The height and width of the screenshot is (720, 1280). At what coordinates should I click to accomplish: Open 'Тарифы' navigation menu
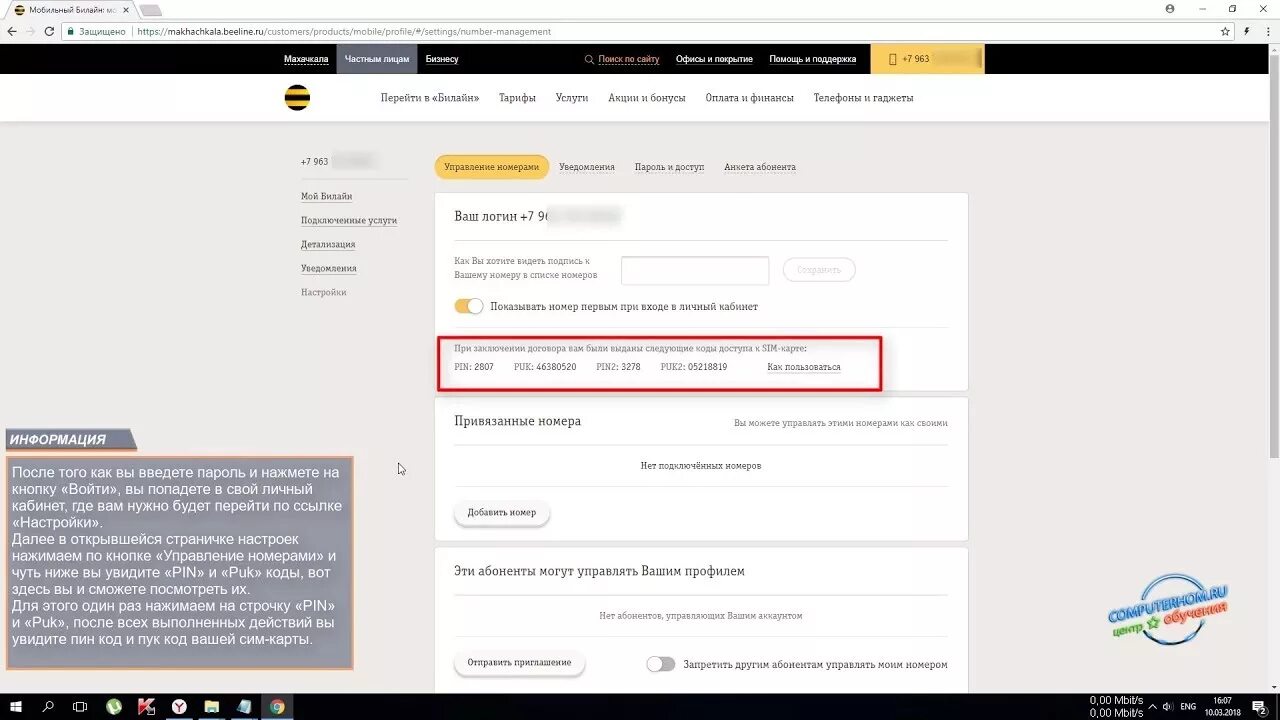click(x=518, y=98)
